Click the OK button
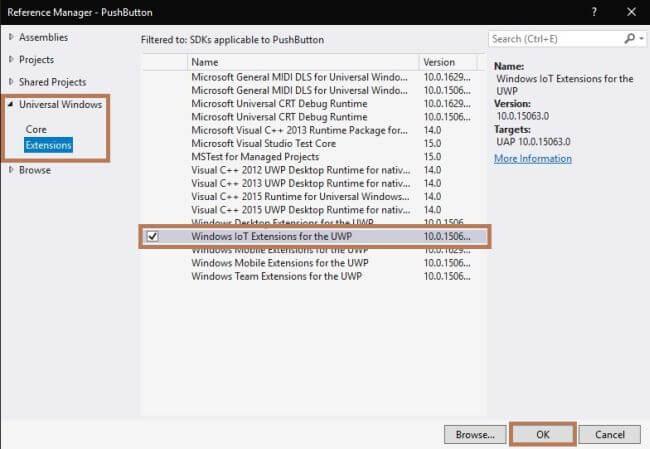 543,434
